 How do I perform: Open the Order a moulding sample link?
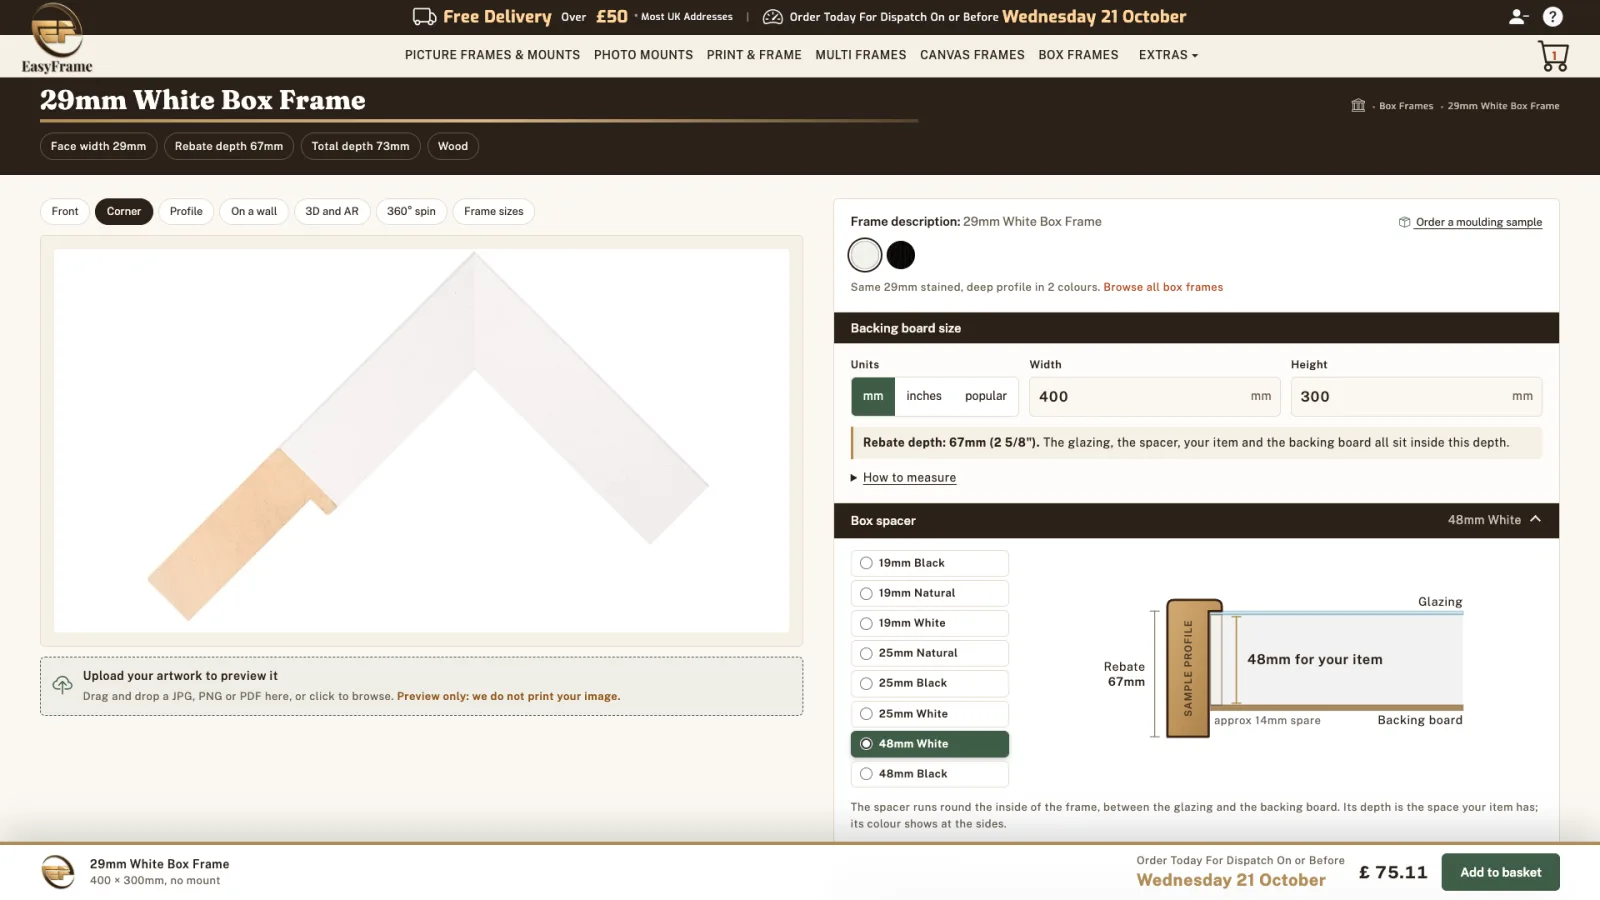1478,222
